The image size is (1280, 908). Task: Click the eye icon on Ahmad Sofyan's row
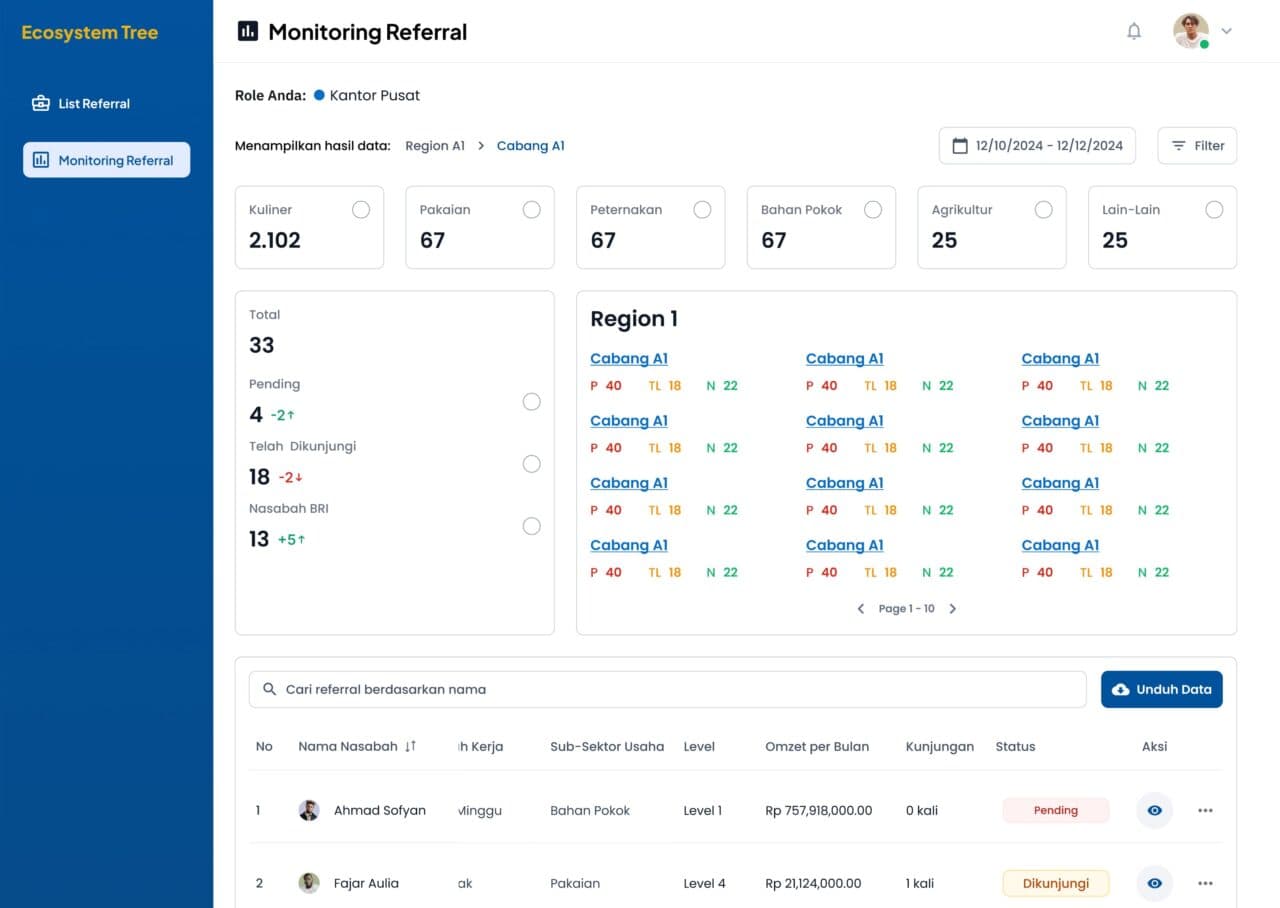(x=1154, y=810)
